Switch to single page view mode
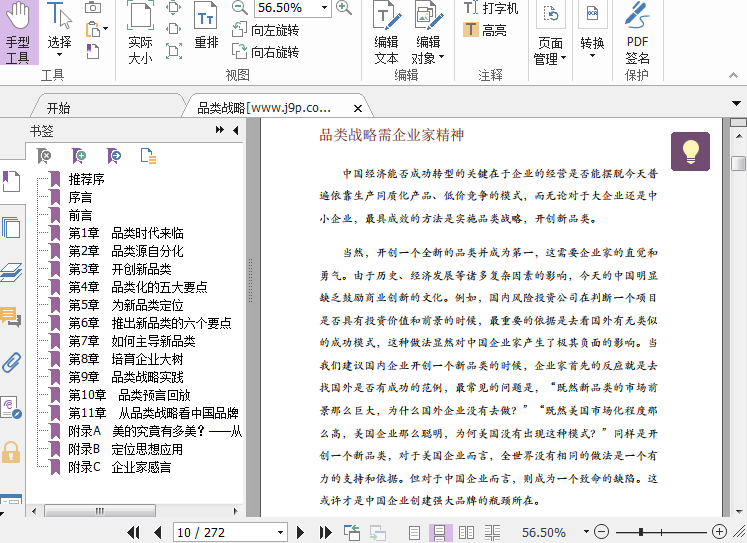Screen dimensions: 747x543 pos(414,533)
